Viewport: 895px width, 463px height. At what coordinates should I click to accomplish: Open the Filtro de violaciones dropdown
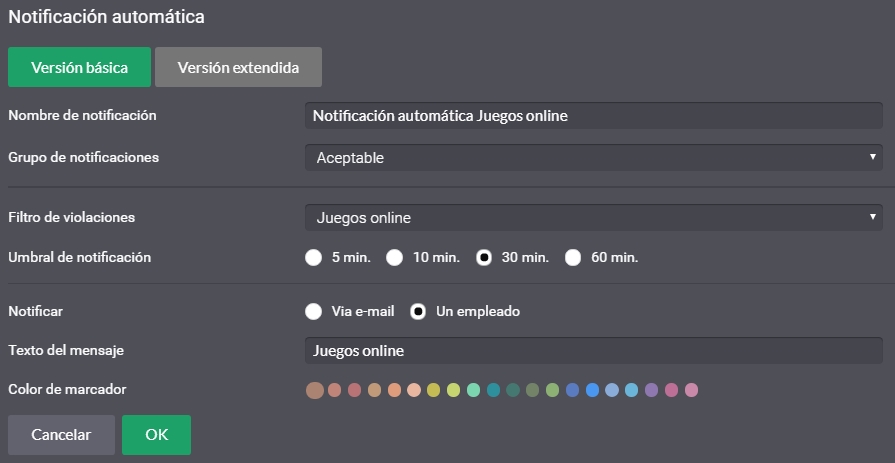click(x=594, y=218)
